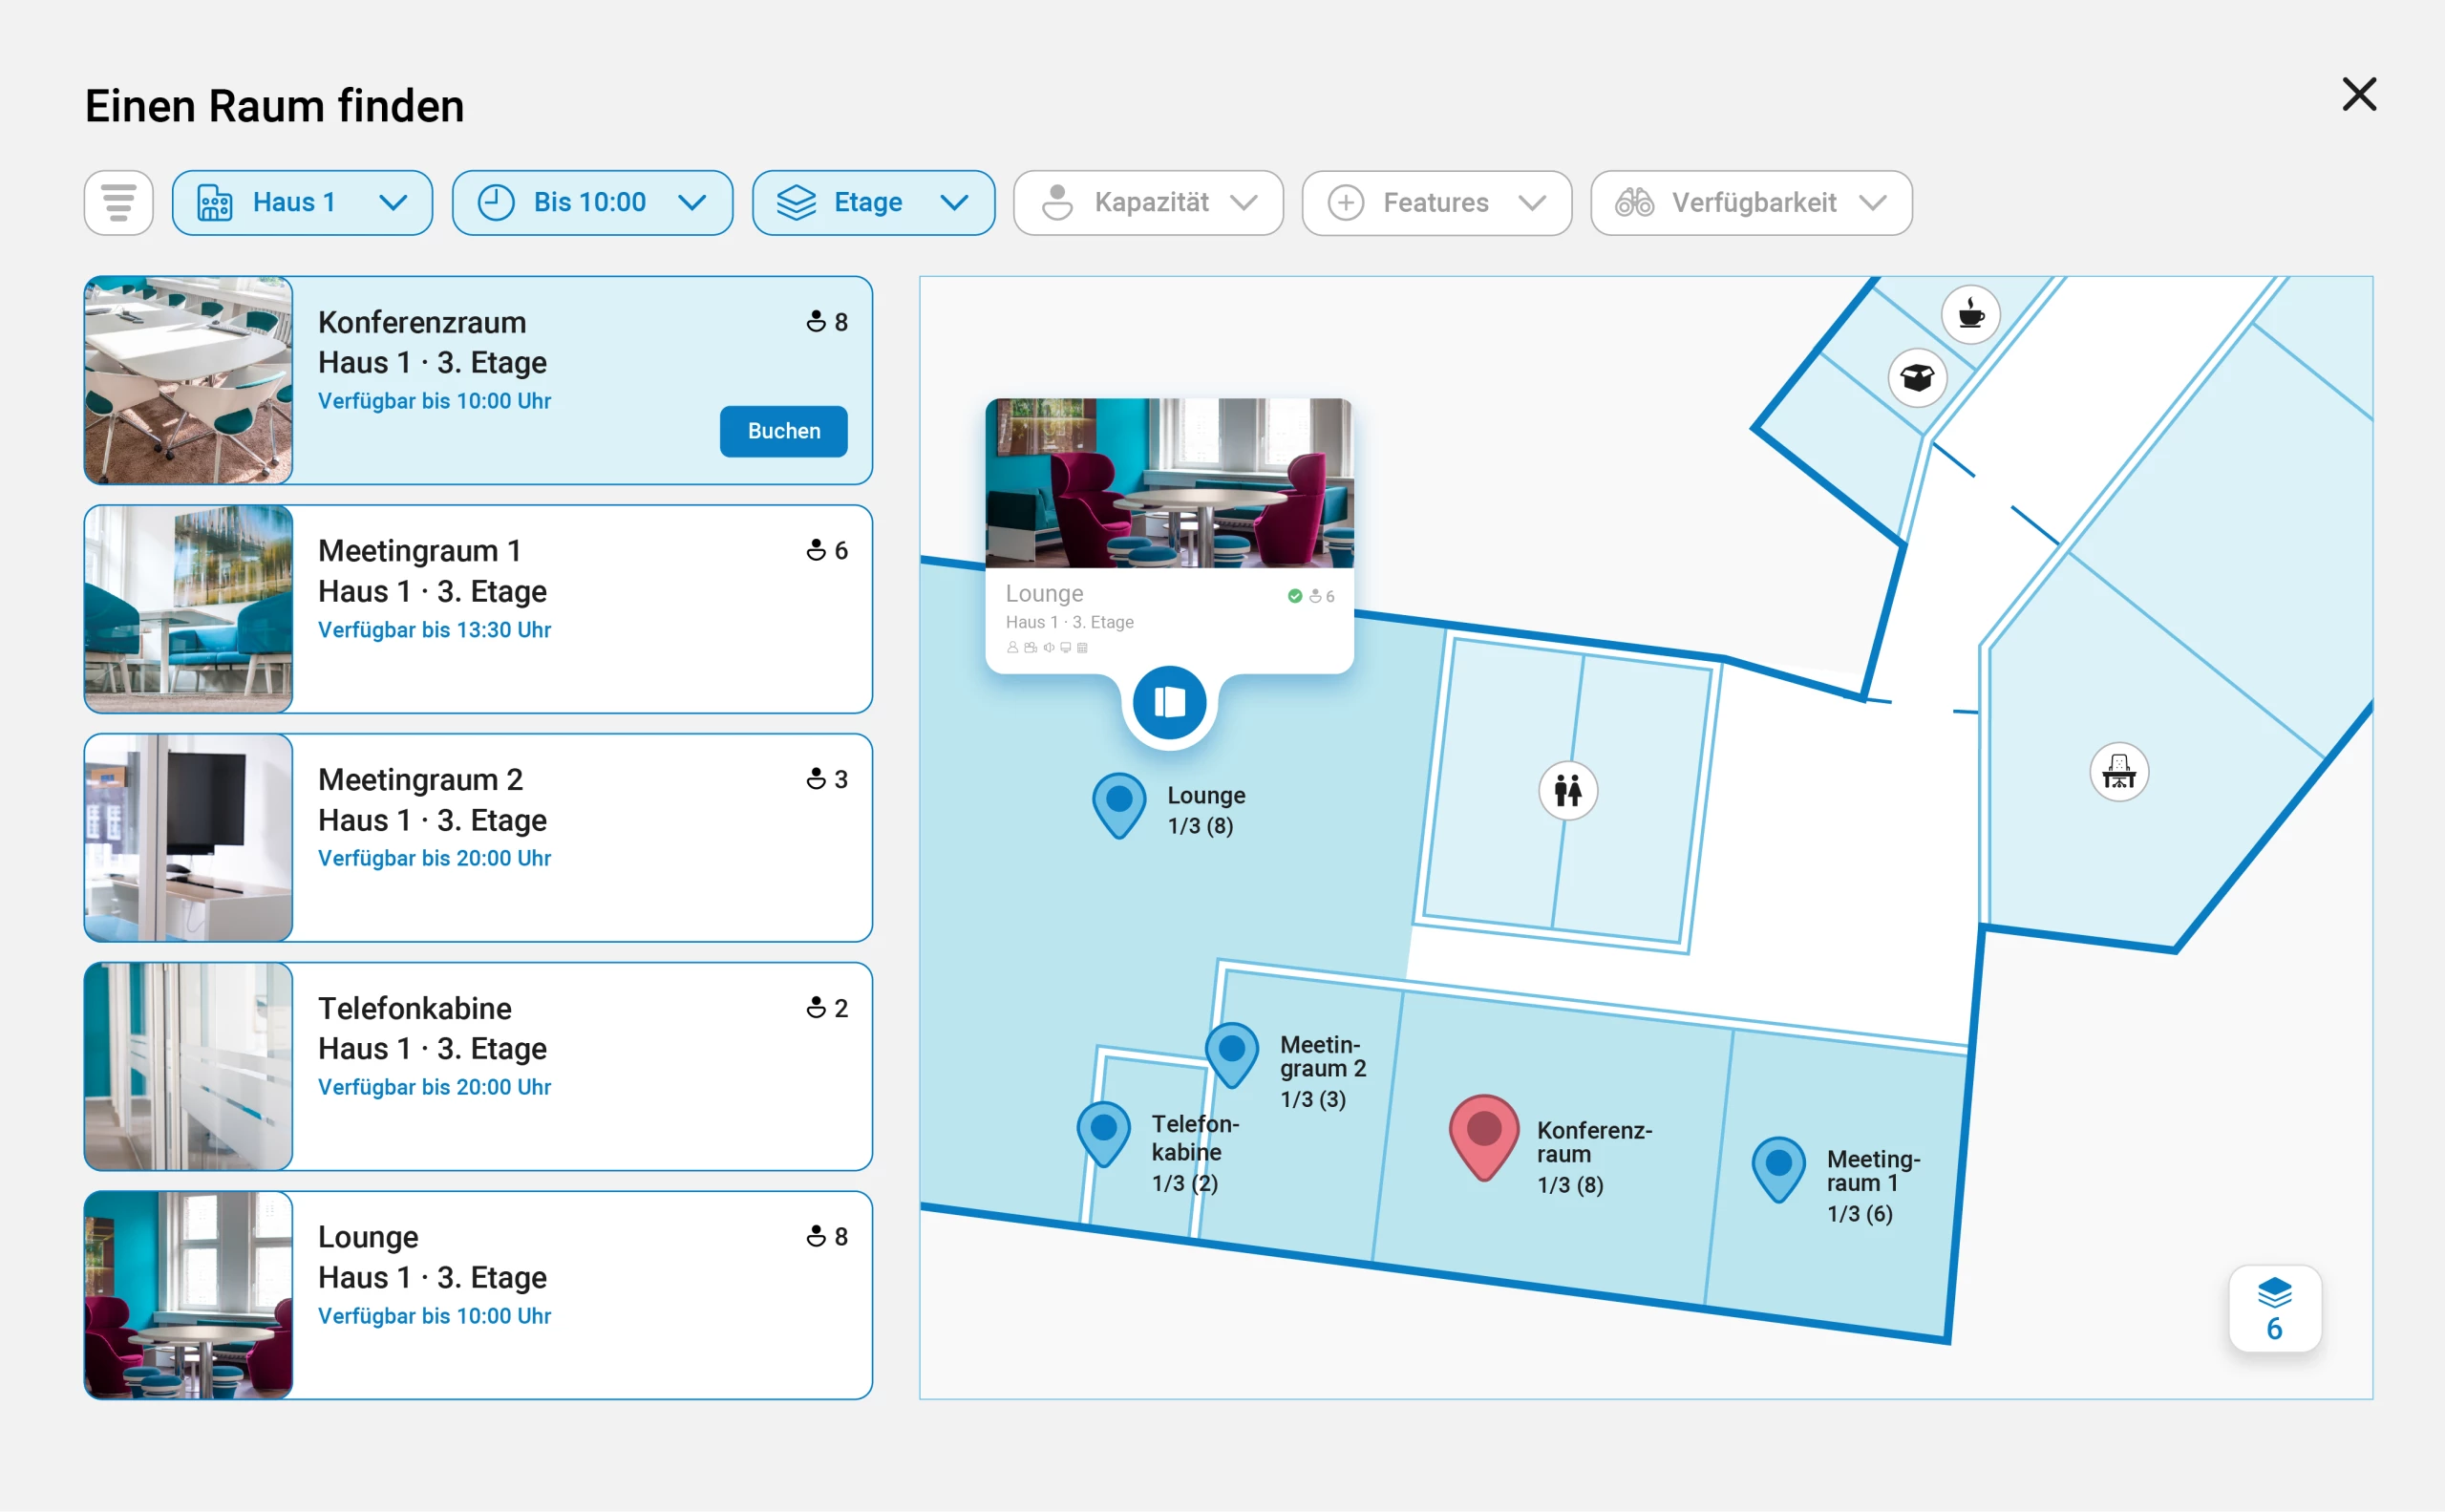Click the Meetingraum 1 map pin
This screenshot has width=2445, height=1512.
click(x=1778, y=1166)
